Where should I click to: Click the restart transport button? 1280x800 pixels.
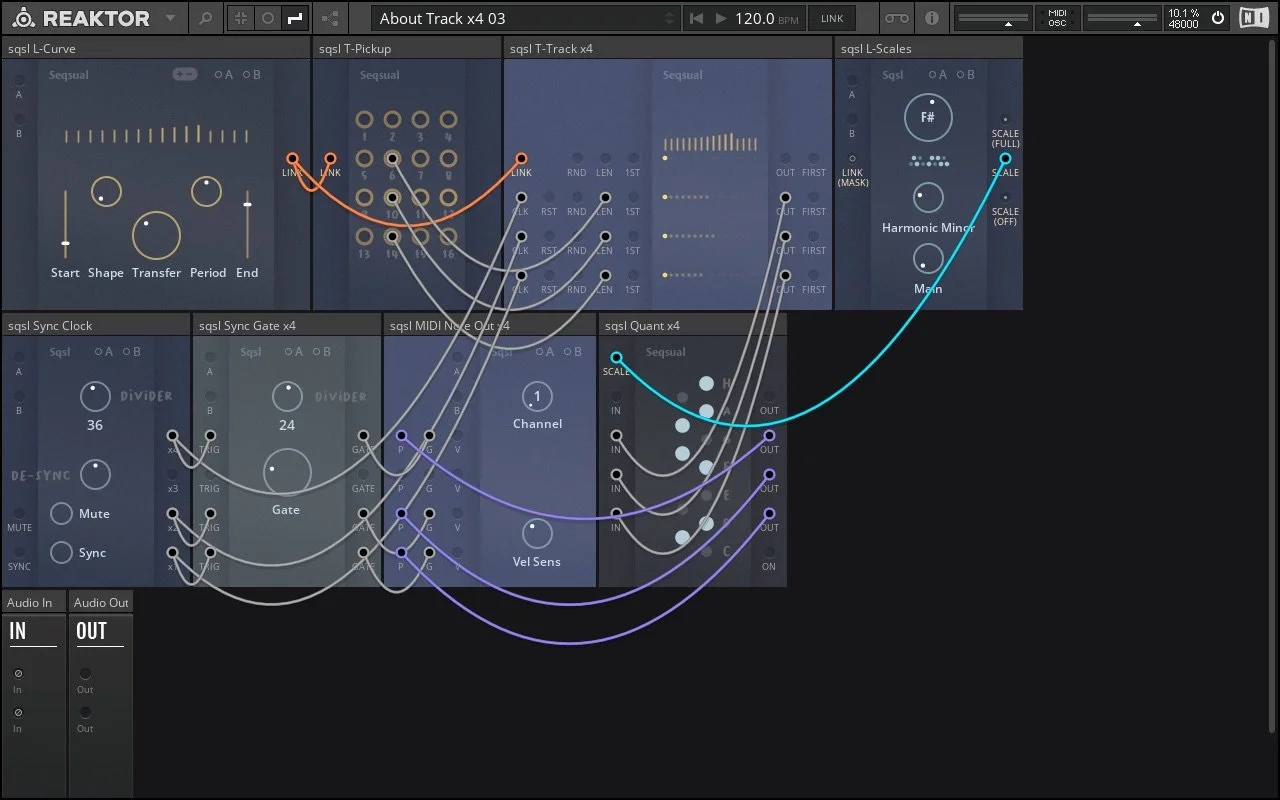tap(696, 18)
